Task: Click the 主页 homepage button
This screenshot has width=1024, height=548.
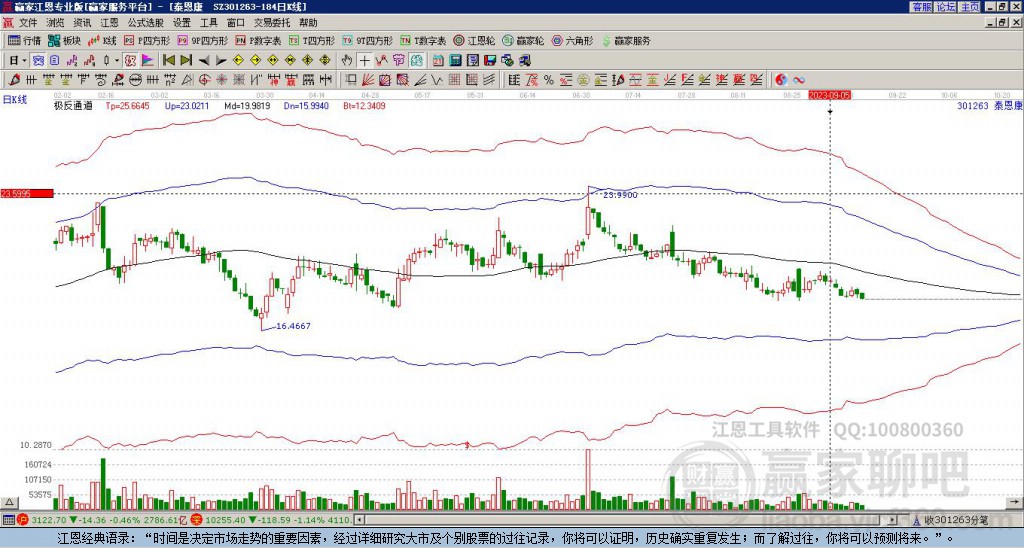Action: click(x=970, y=7)
